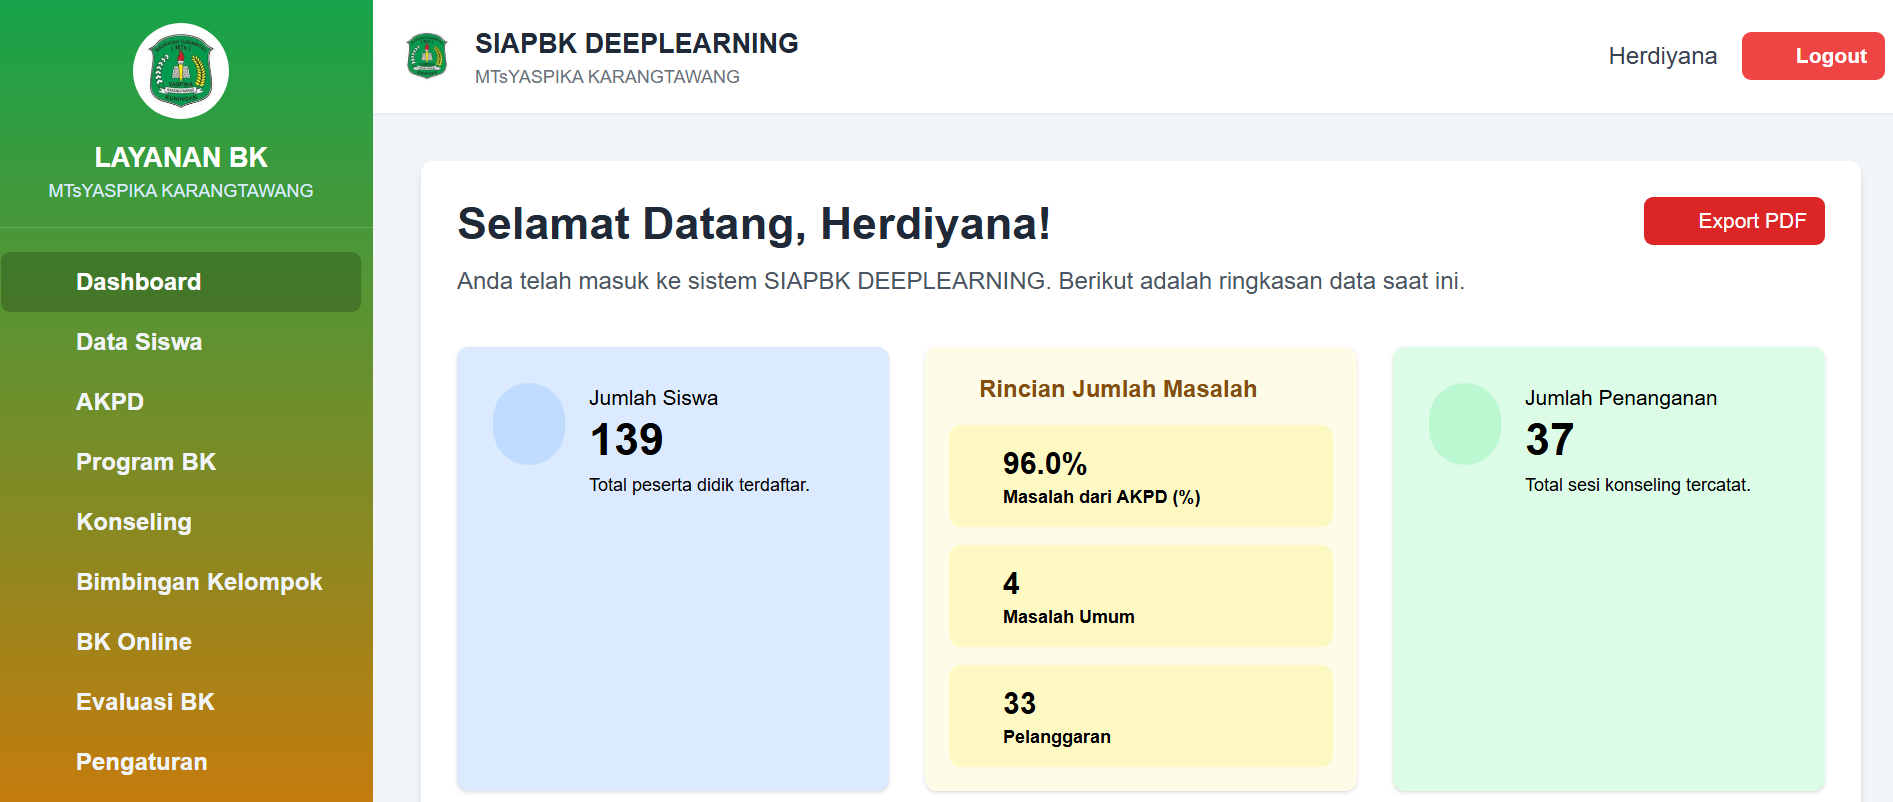Click the Selamat Datang, Herdiyana! heading

click(754, 224)
